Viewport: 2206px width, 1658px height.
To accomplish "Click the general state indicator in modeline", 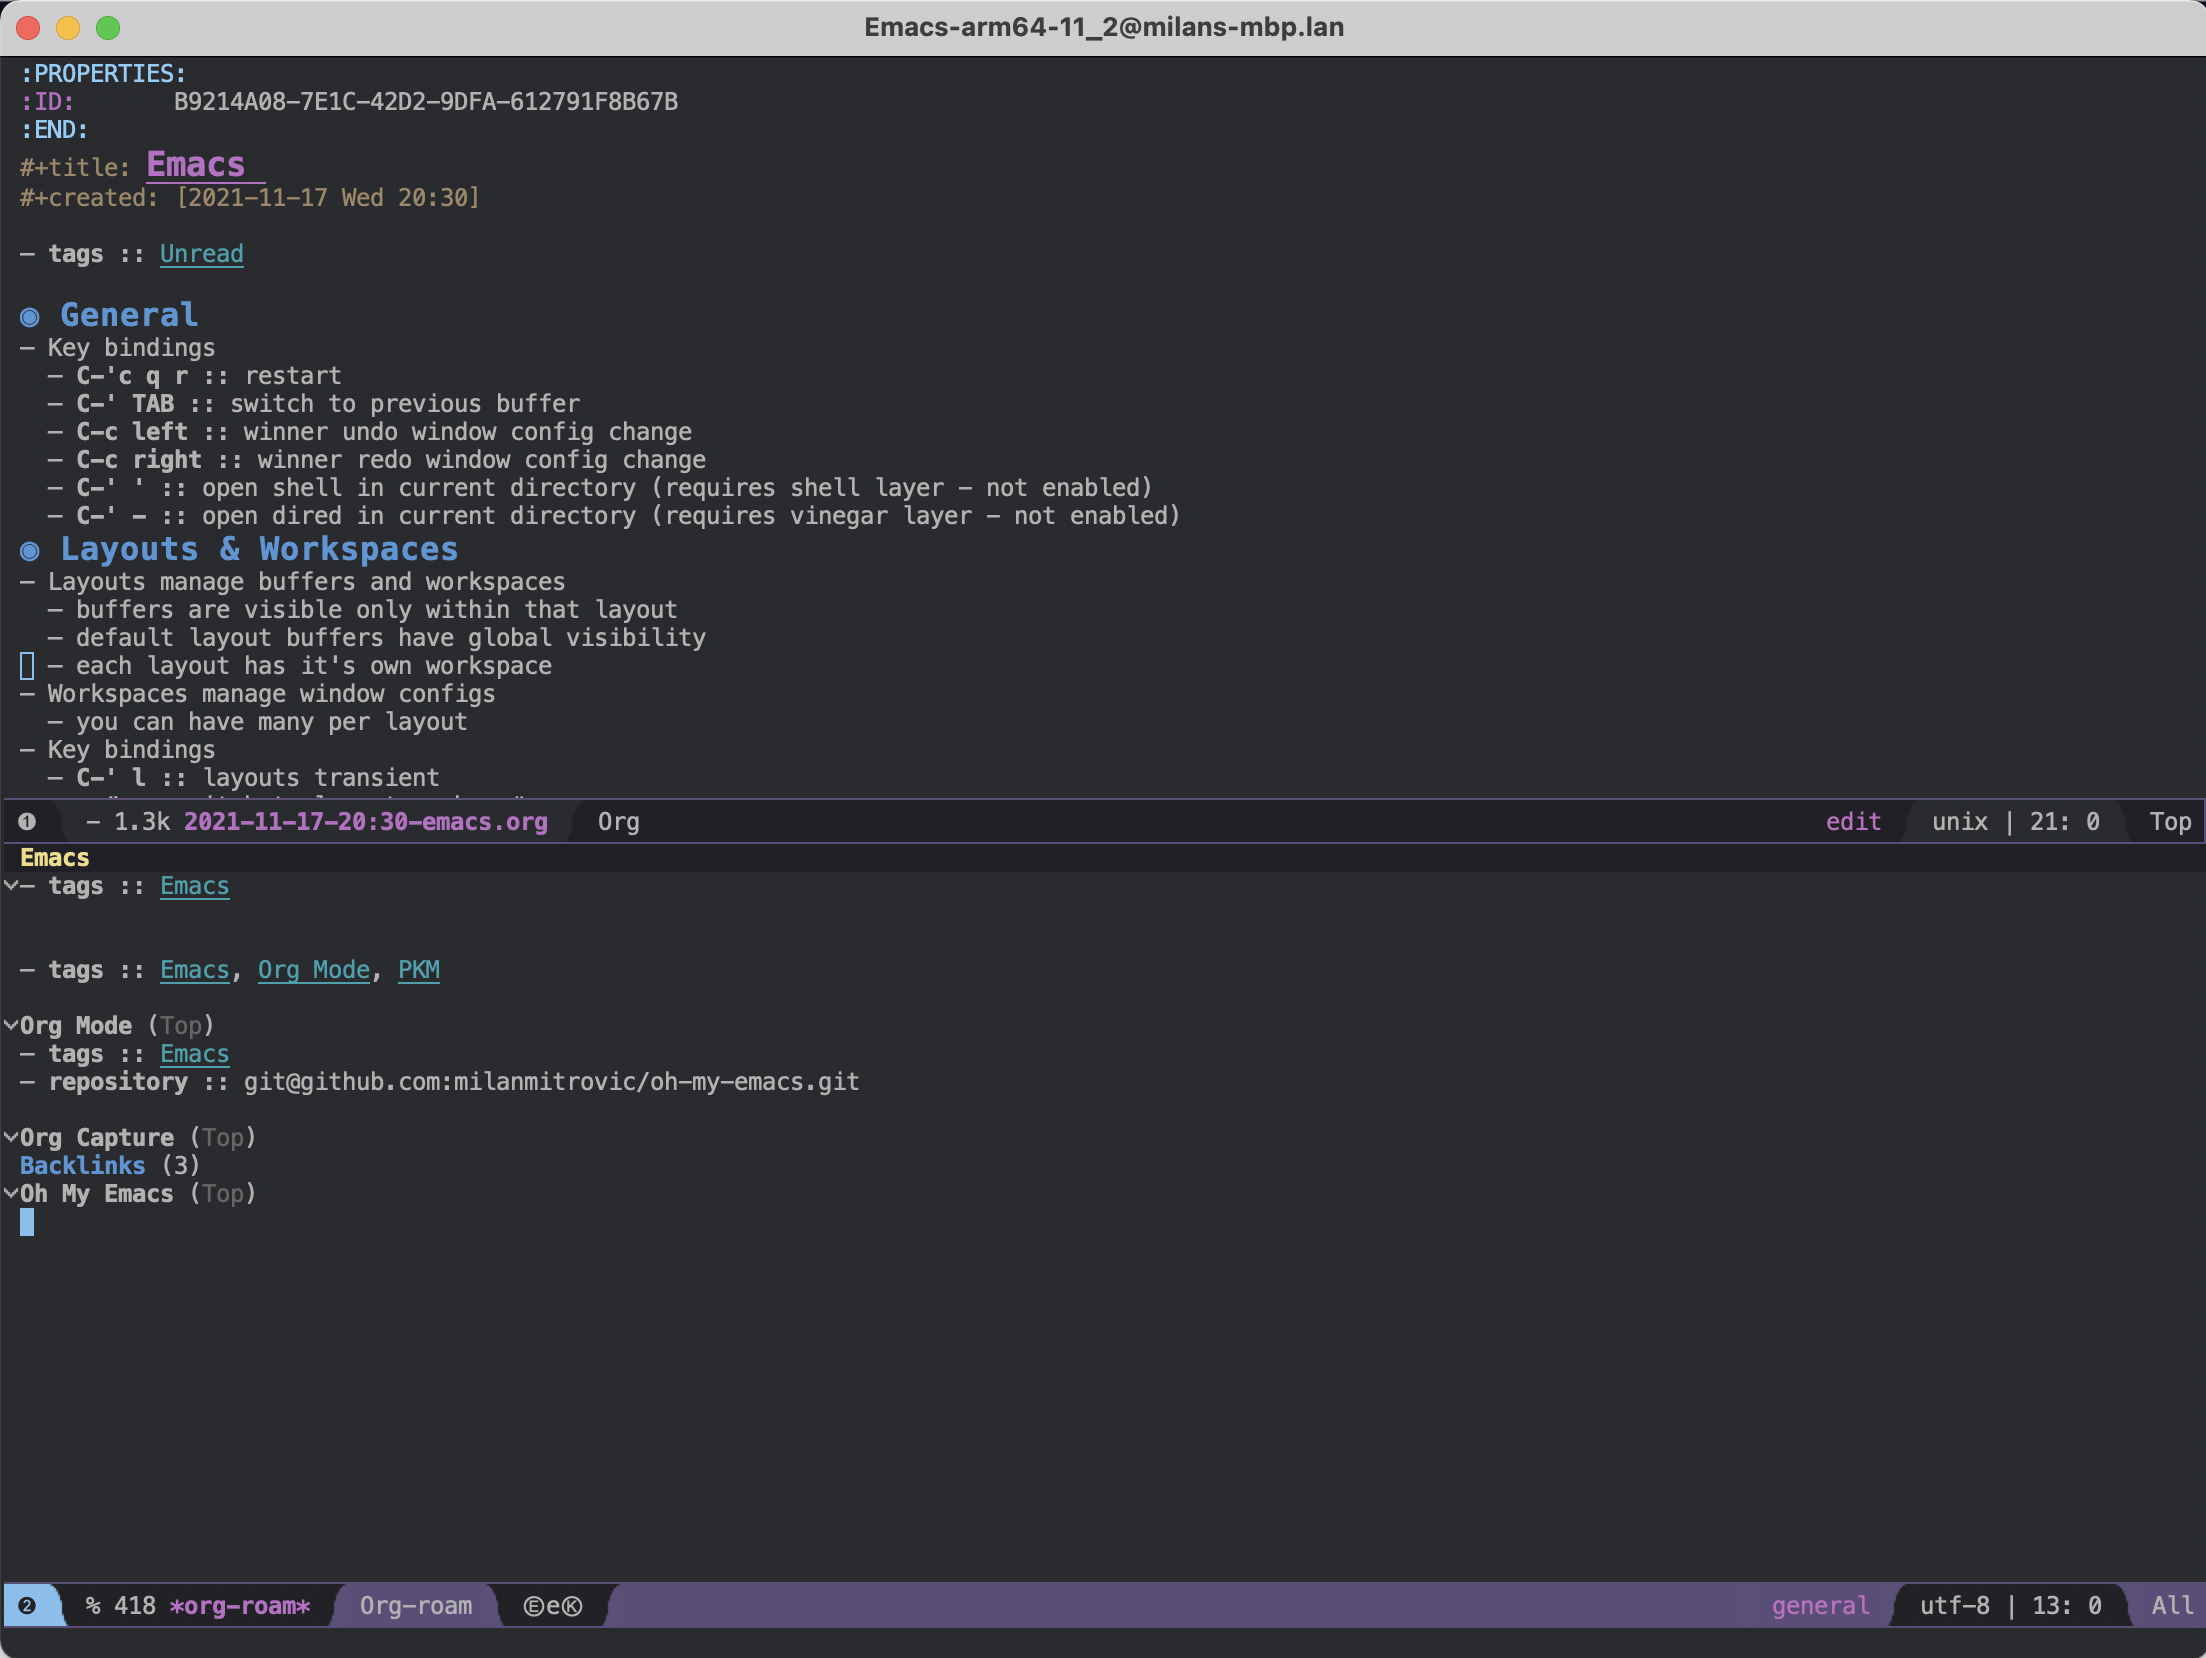I will [x=1819, y=1606].
